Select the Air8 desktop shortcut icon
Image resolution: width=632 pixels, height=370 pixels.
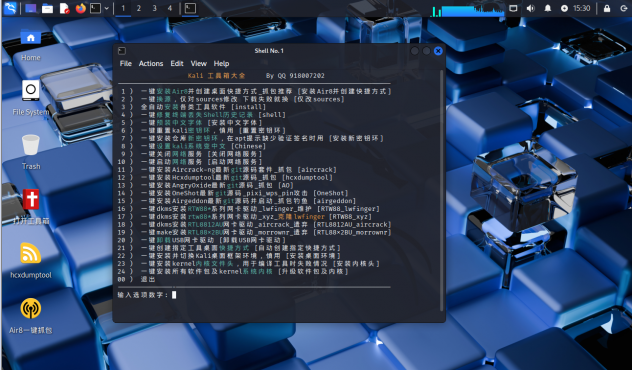pos(31,316)
